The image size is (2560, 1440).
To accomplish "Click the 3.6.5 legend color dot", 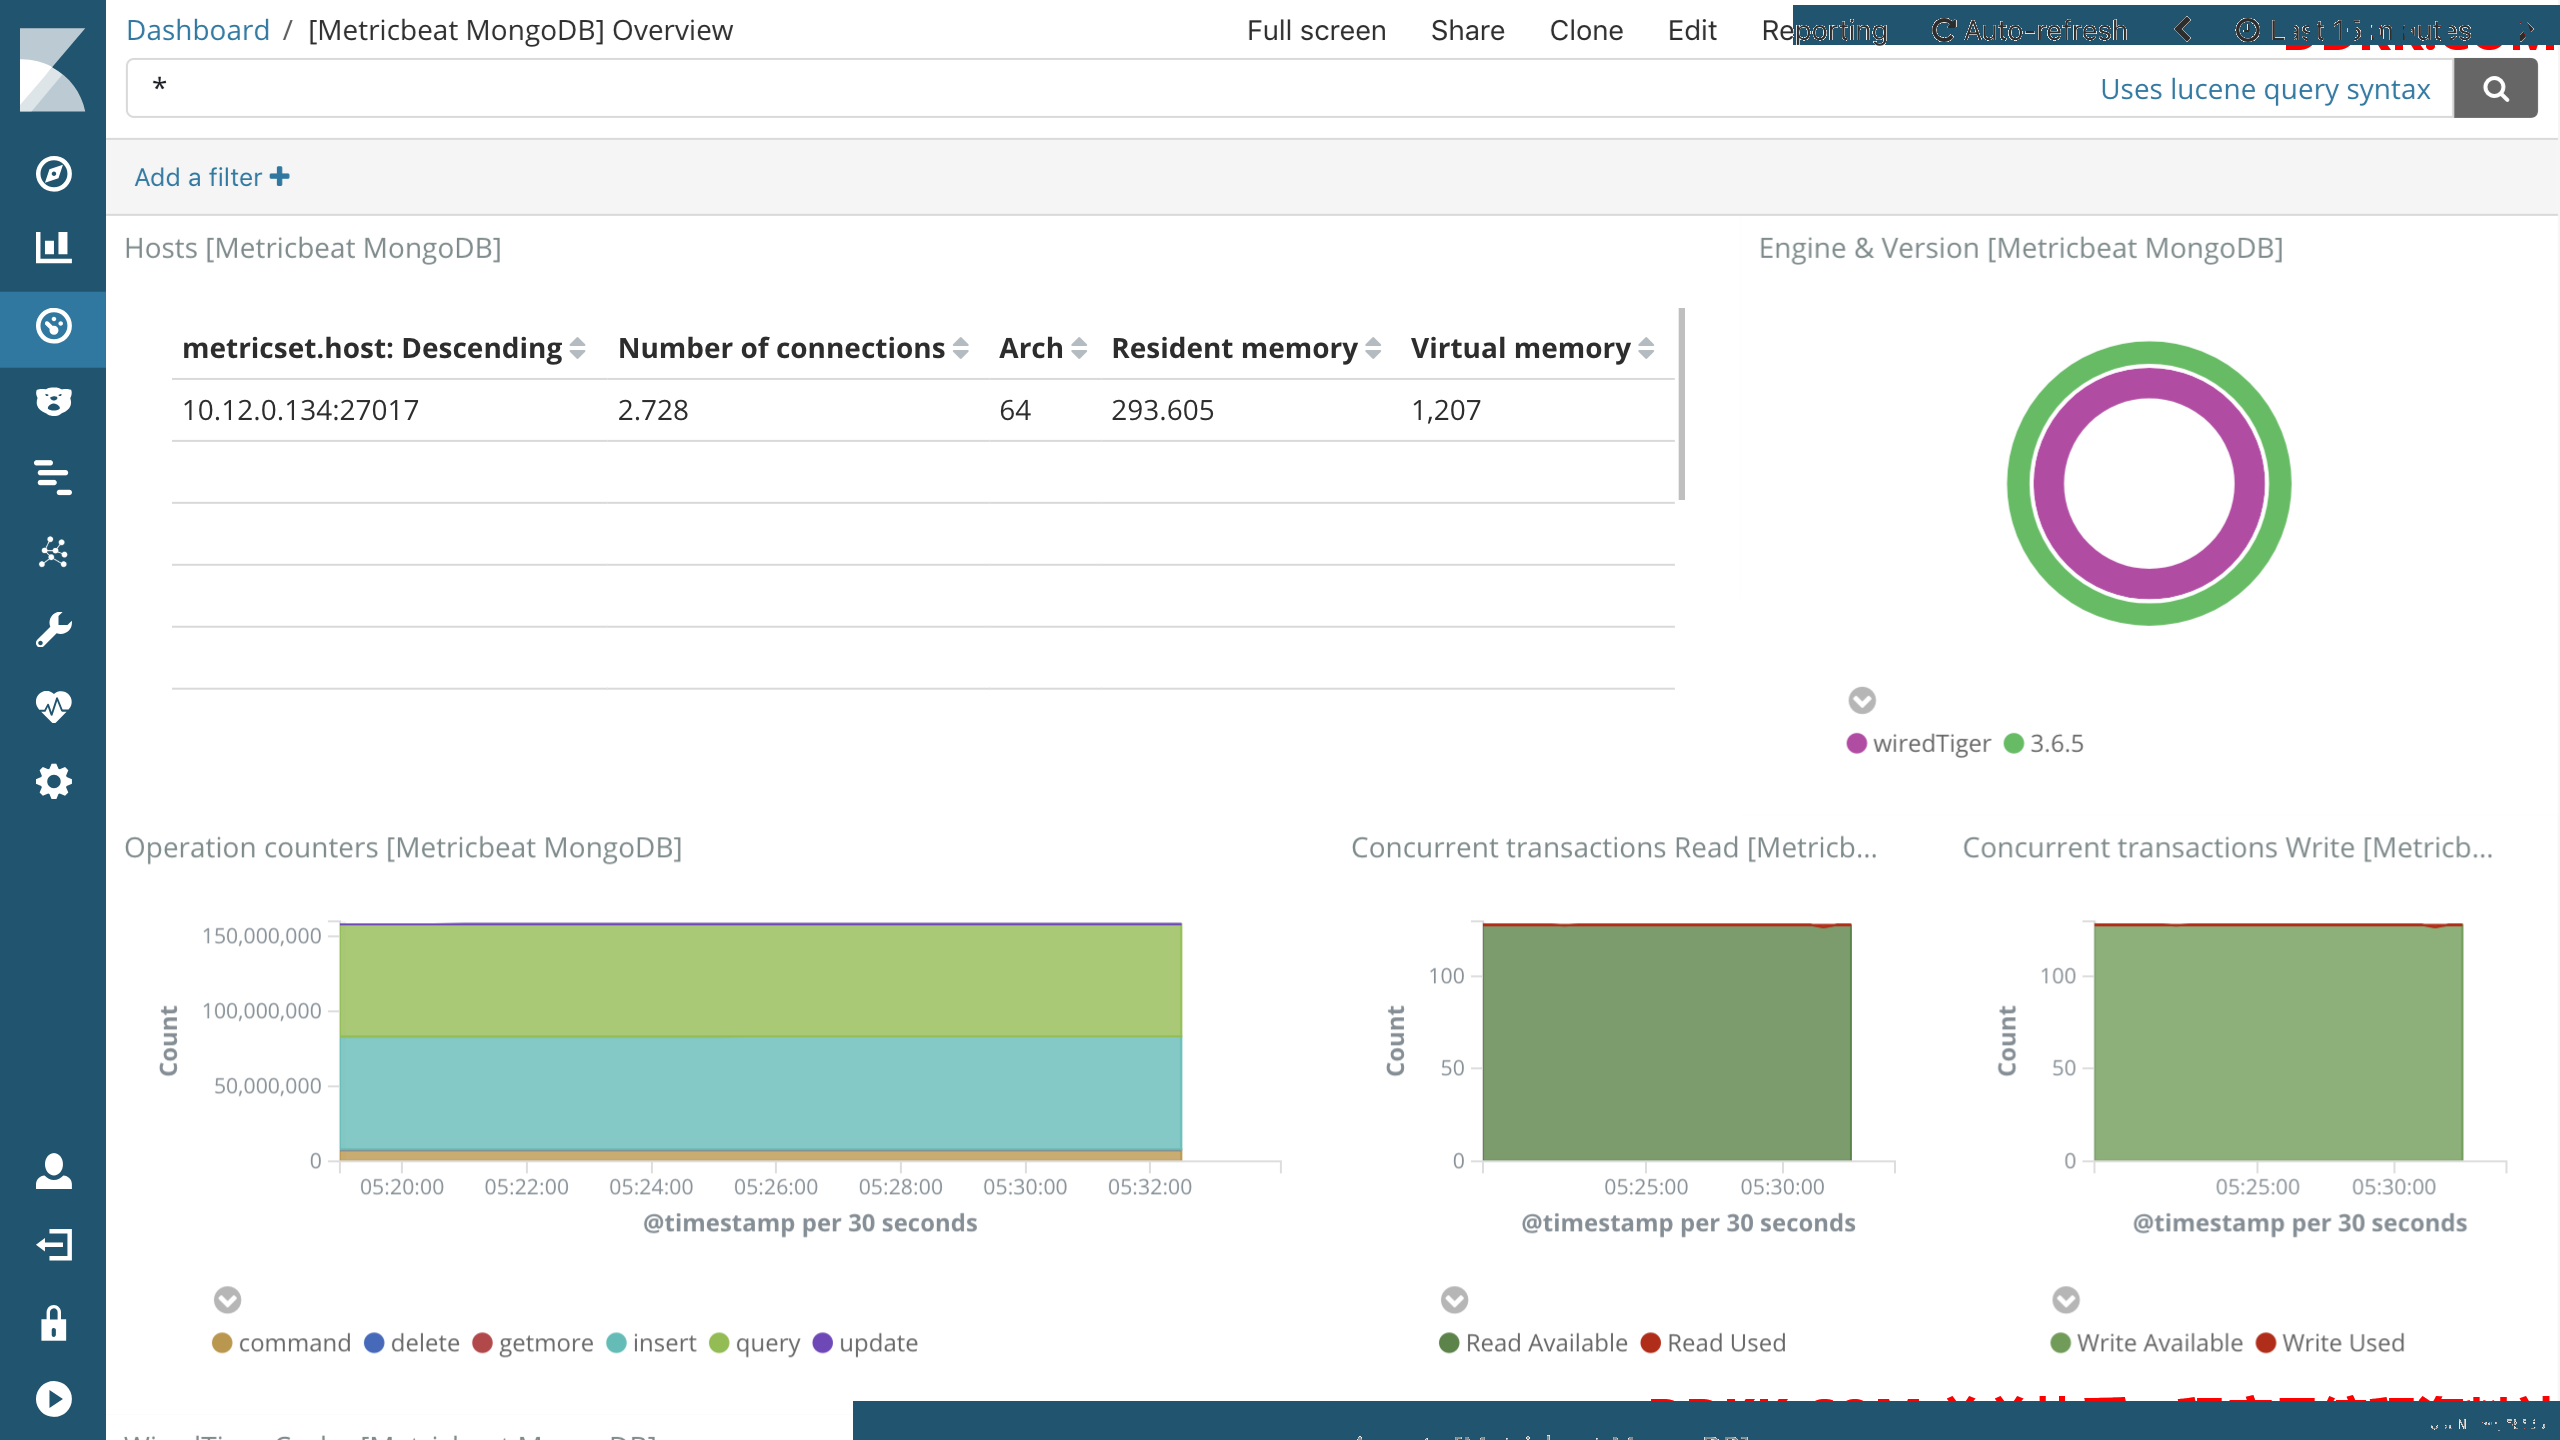I will click(2014, 743).
